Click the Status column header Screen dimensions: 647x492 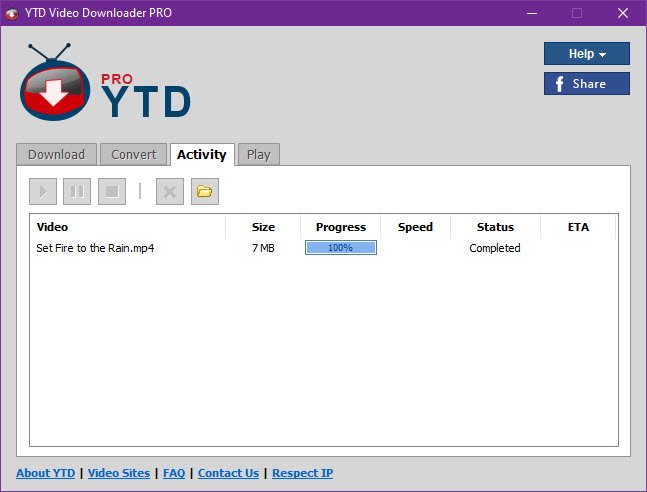coord(496,227)
